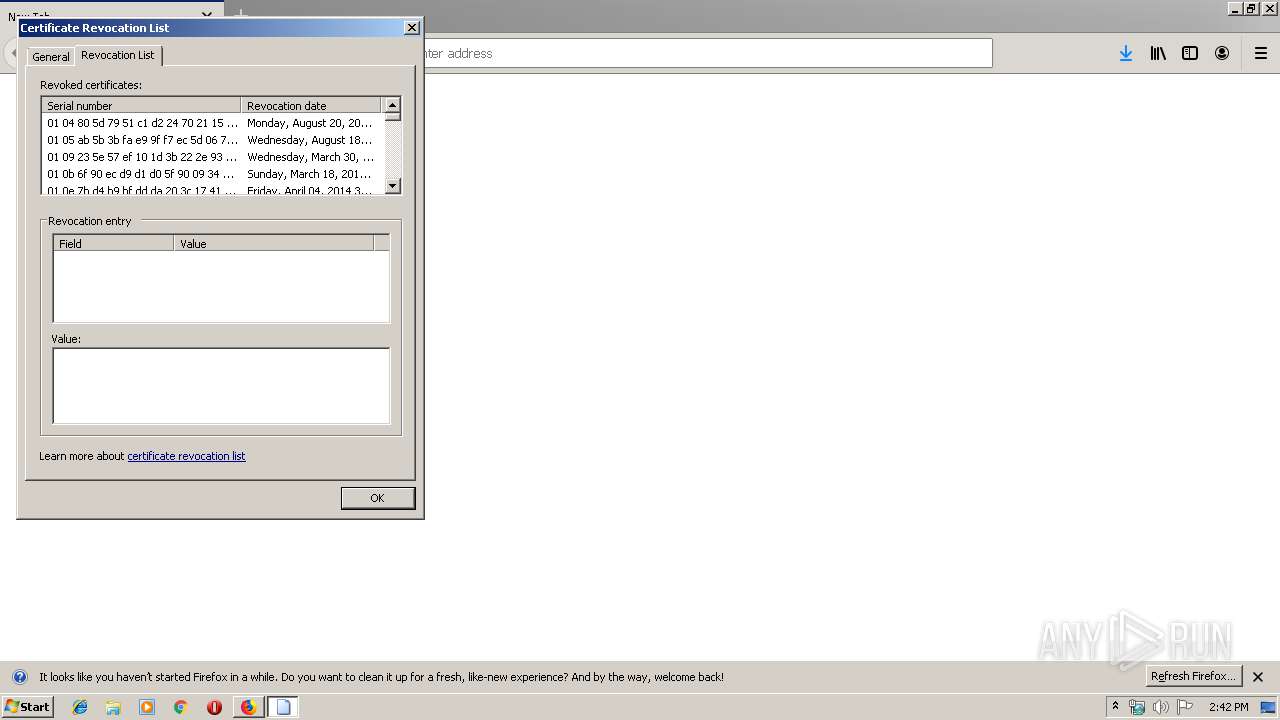Switch to the blank document taskbar button
The height and width of the screenshot is (720, 1280).
(283, 707)
